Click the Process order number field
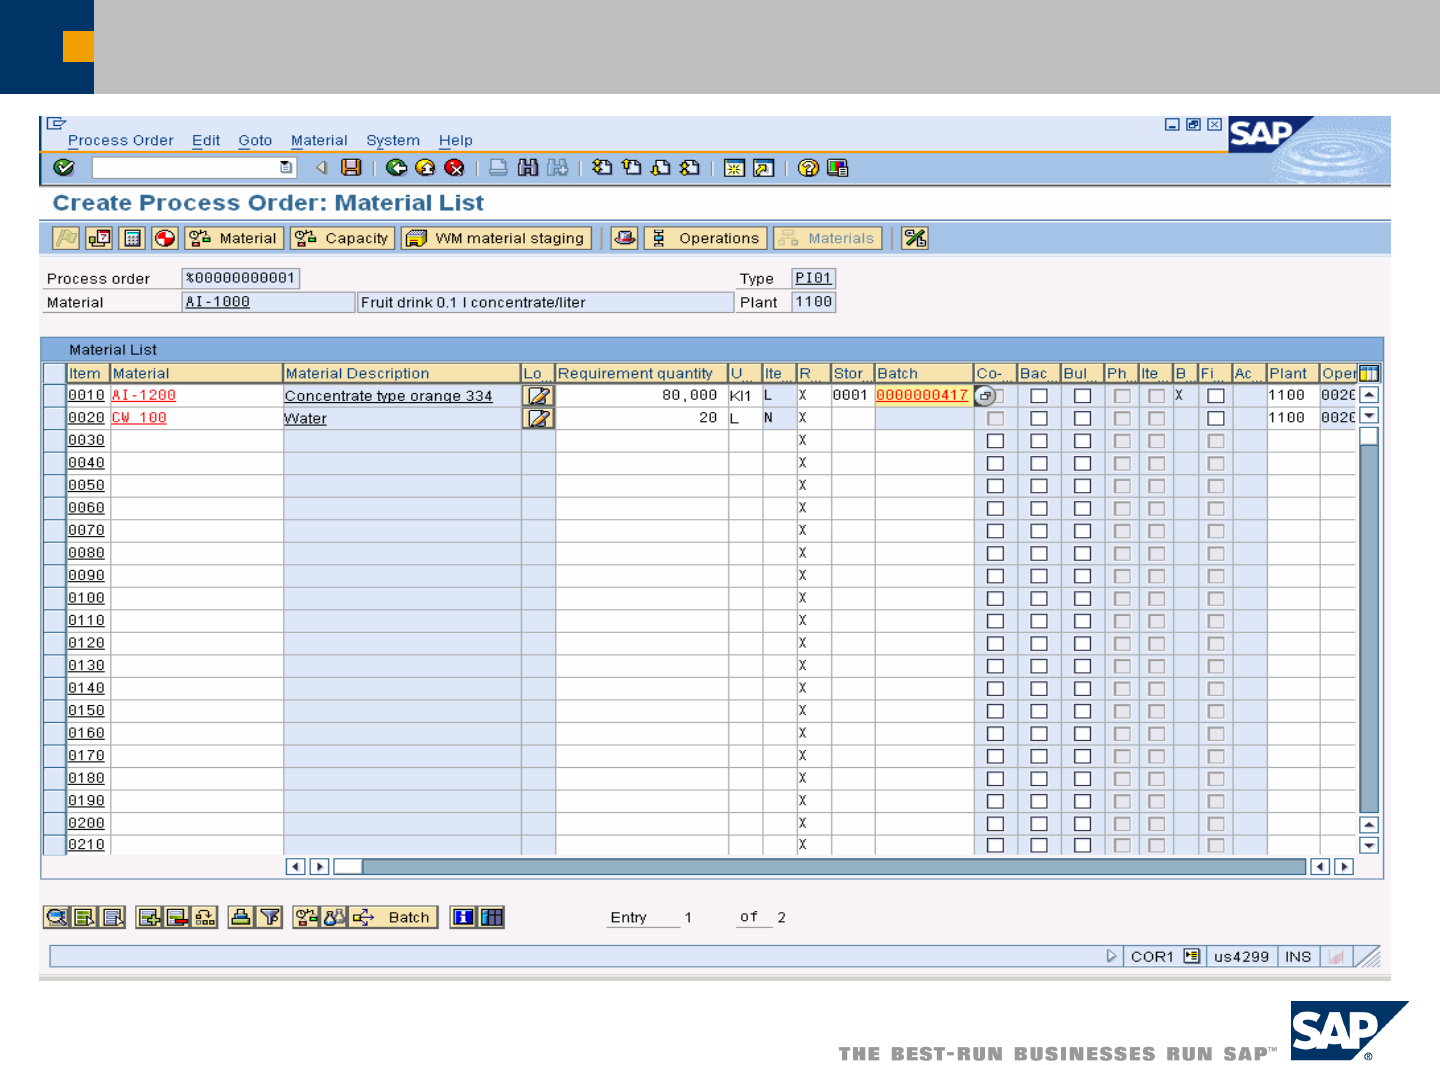Viewport: 1440px width, 1065px height. coord(241,278)
